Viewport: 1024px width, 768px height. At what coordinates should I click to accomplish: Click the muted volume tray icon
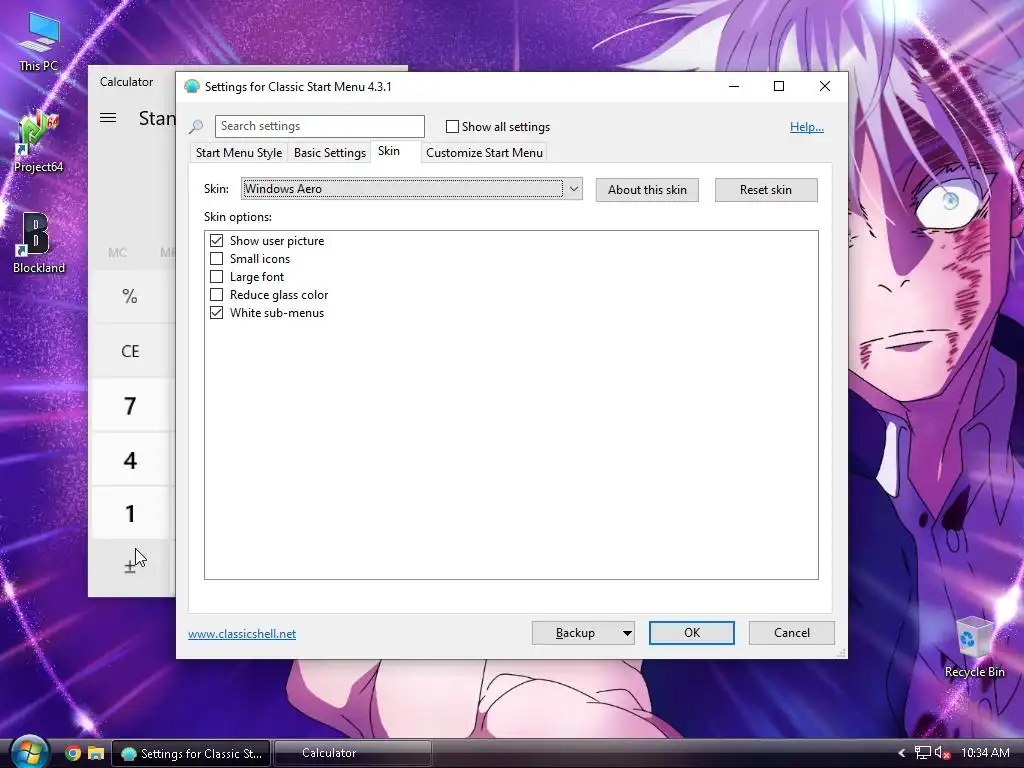(942, 753)
